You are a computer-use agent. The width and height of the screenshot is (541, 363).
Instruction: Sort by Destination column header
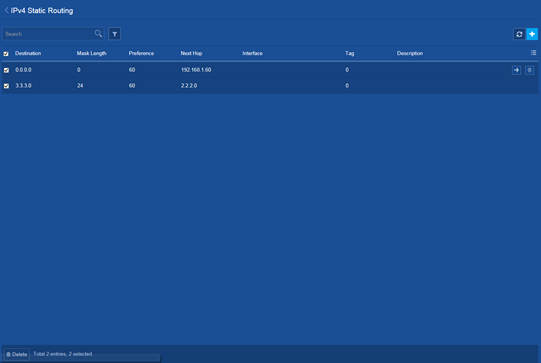(x=28, y=53)
